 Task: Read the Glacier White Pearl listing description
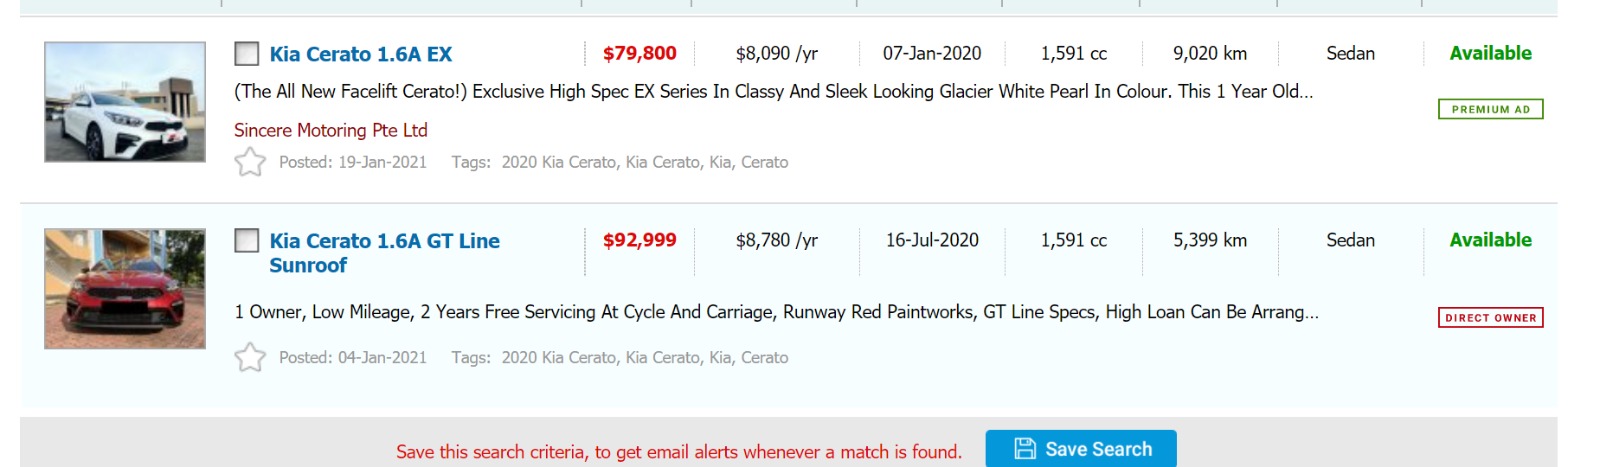pyautogui.click(x=773, y=91)
